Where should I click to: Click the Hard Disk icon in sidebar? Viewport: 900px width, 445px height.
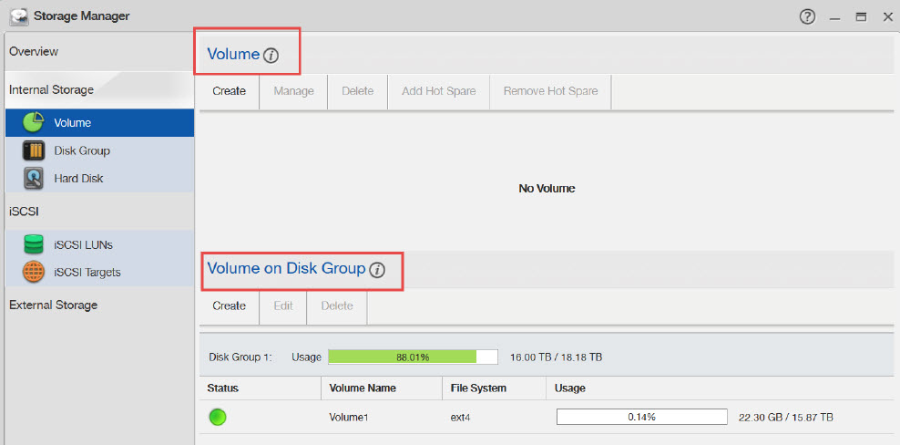[x=33, y=178]
